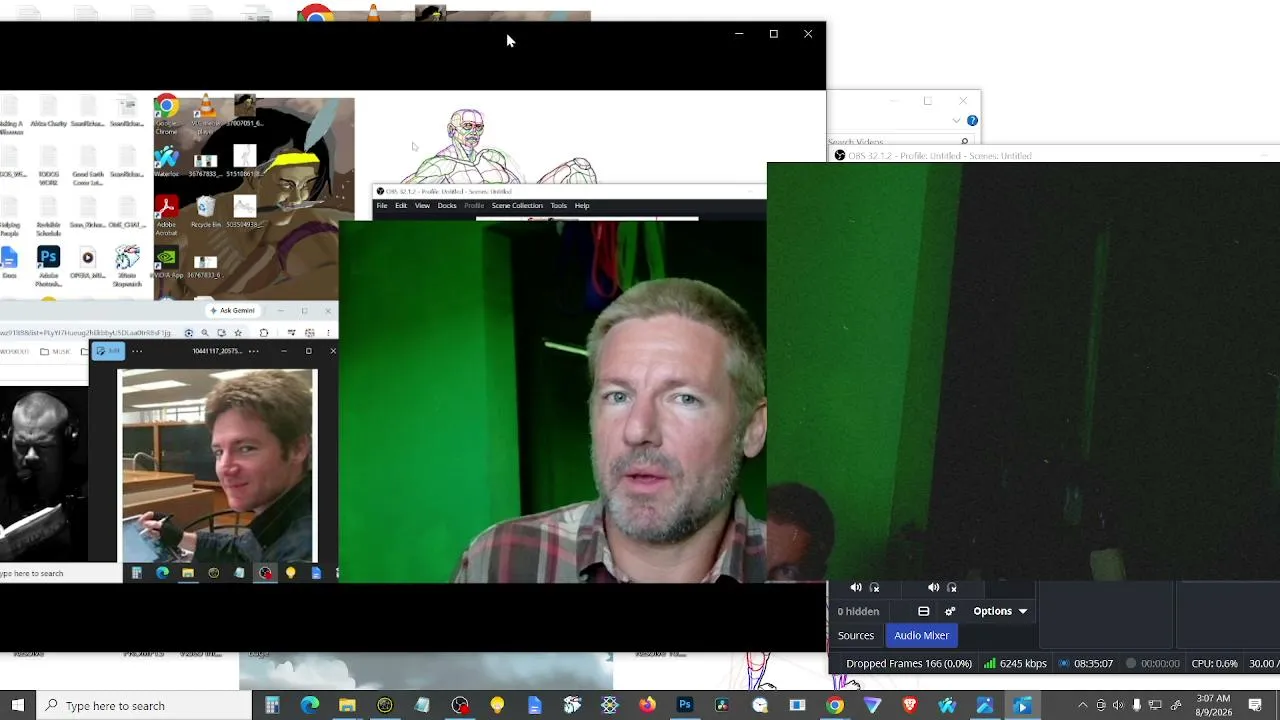Click the taskbar search box

click(x=144, y=706)
